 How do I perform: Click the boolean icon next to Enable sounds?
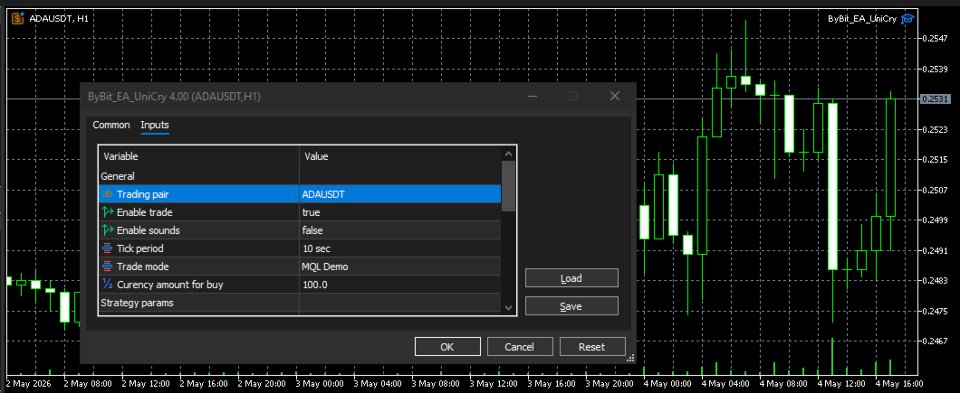pos(108,230)
